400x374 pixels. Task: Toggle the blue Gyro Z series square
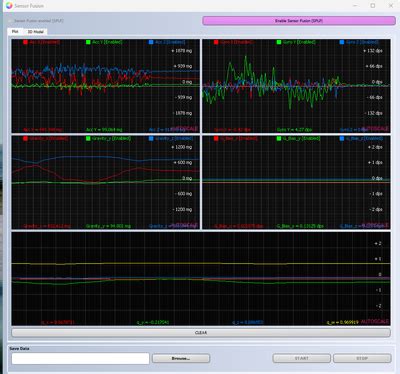coord(342,42)
